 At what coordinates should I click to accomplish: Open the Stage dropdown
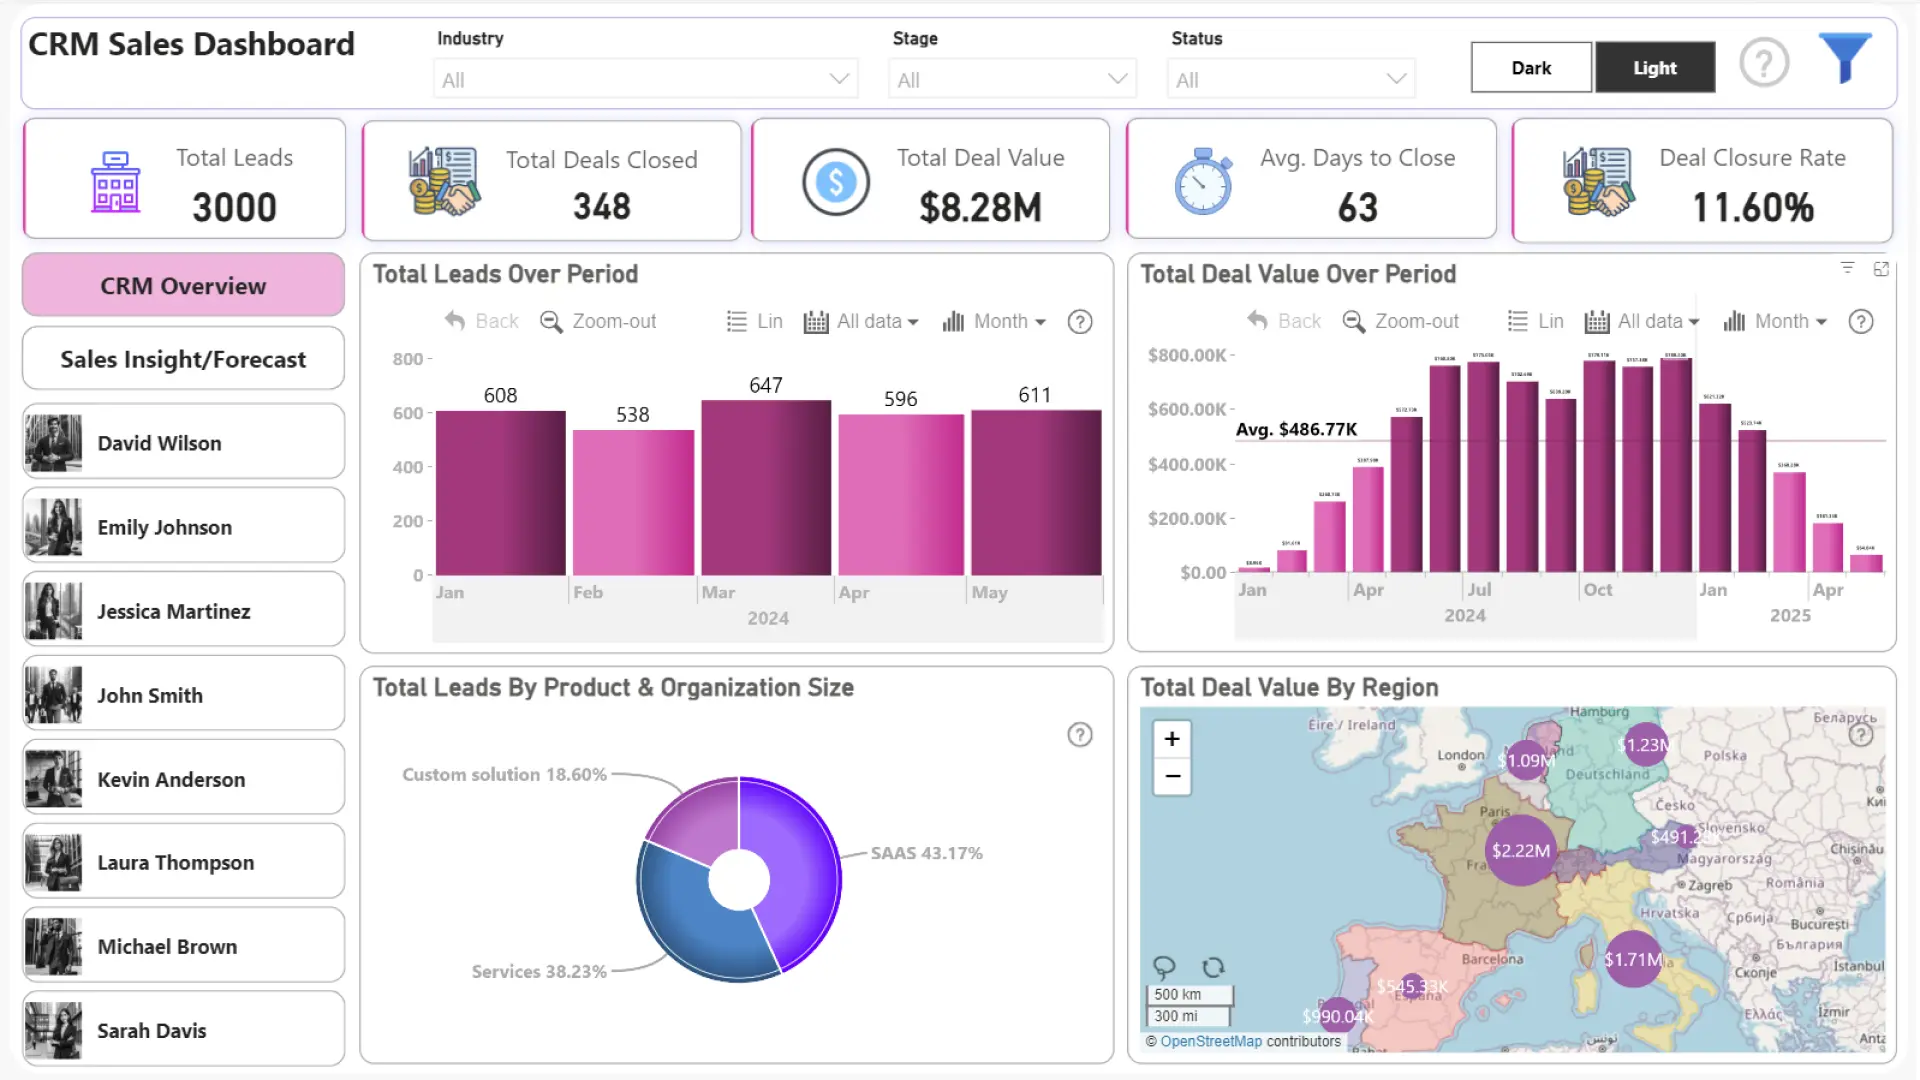tap(1012, 79)
